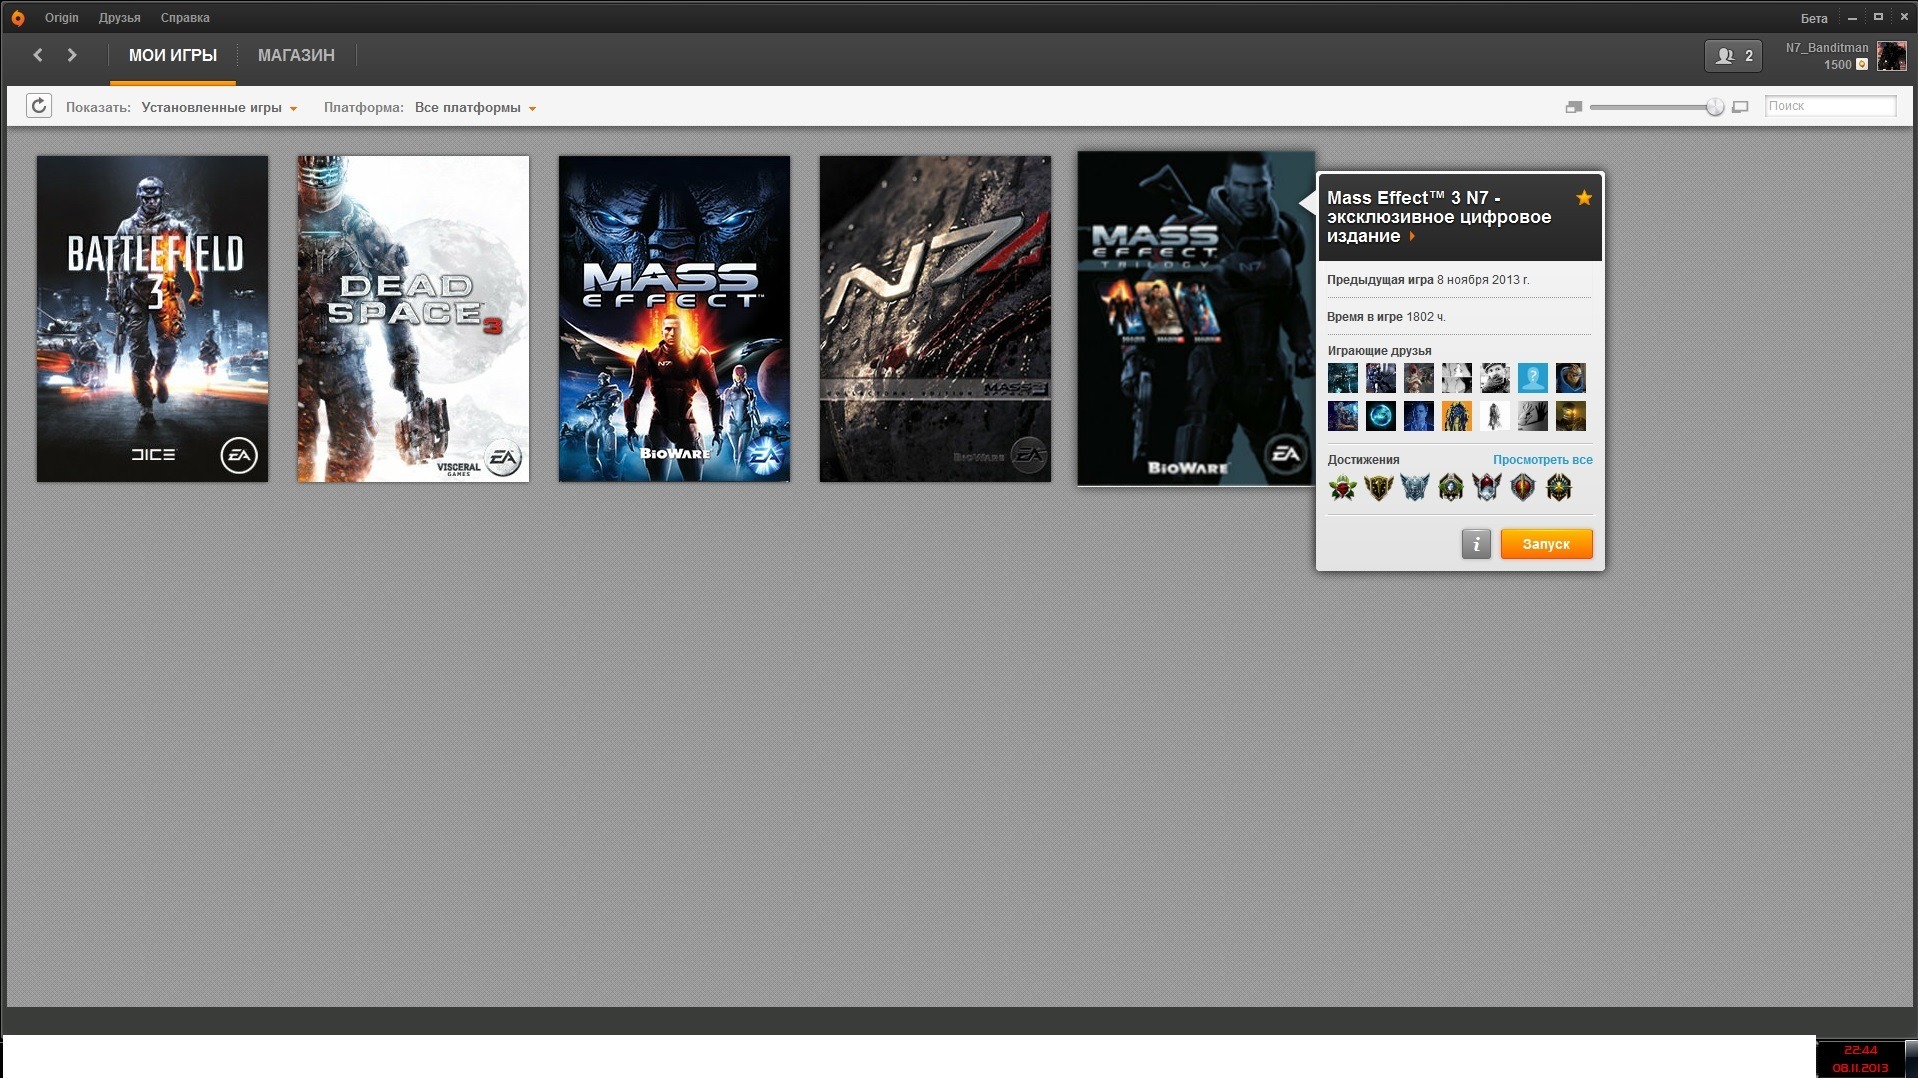The width and height of the screenshot is (1918, 1078).
Task: Open game details with the info button
Action: [1476, 544]
